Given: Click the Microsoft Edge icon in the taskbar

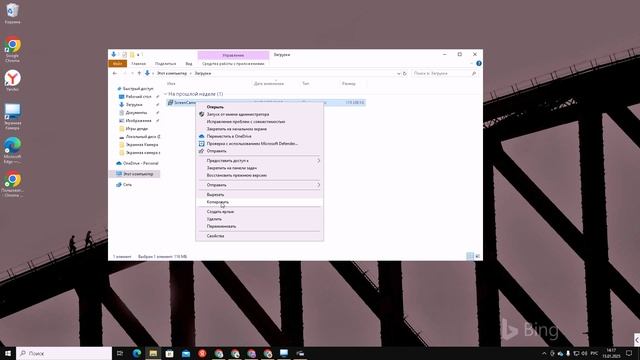Looking at the screenshot, I should (x=137, y=353).
